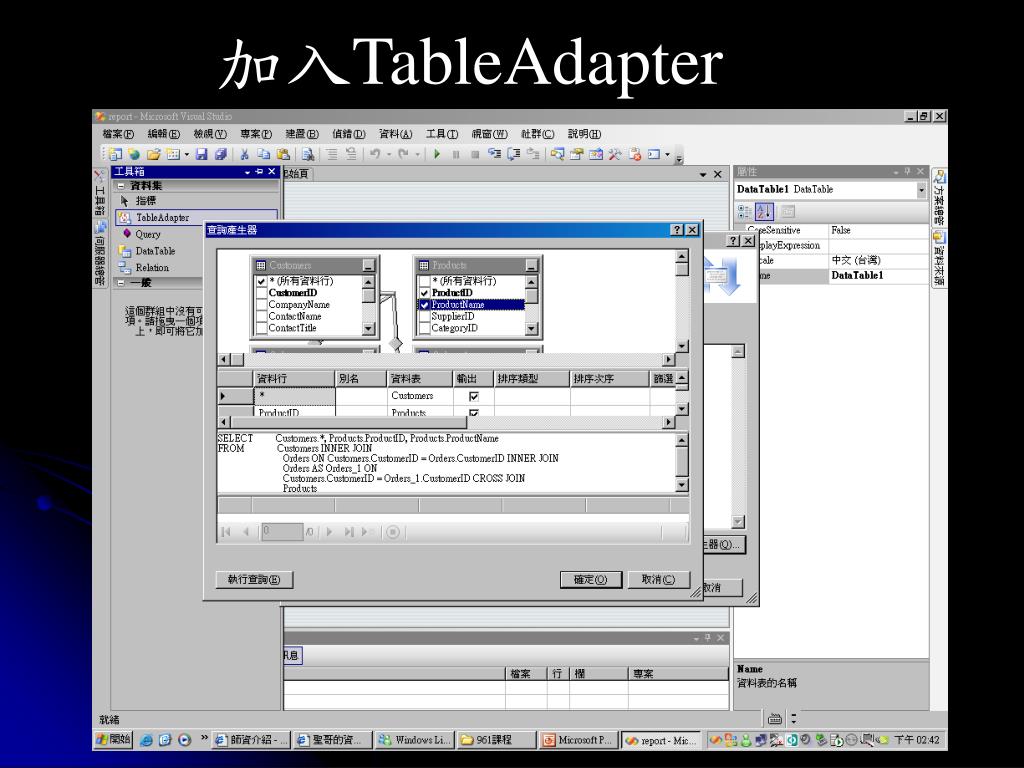Collapse the 資料集 toolbox group
Image resolution: width=1024 pixels, height=768 pixels.
tap(121, 186)
